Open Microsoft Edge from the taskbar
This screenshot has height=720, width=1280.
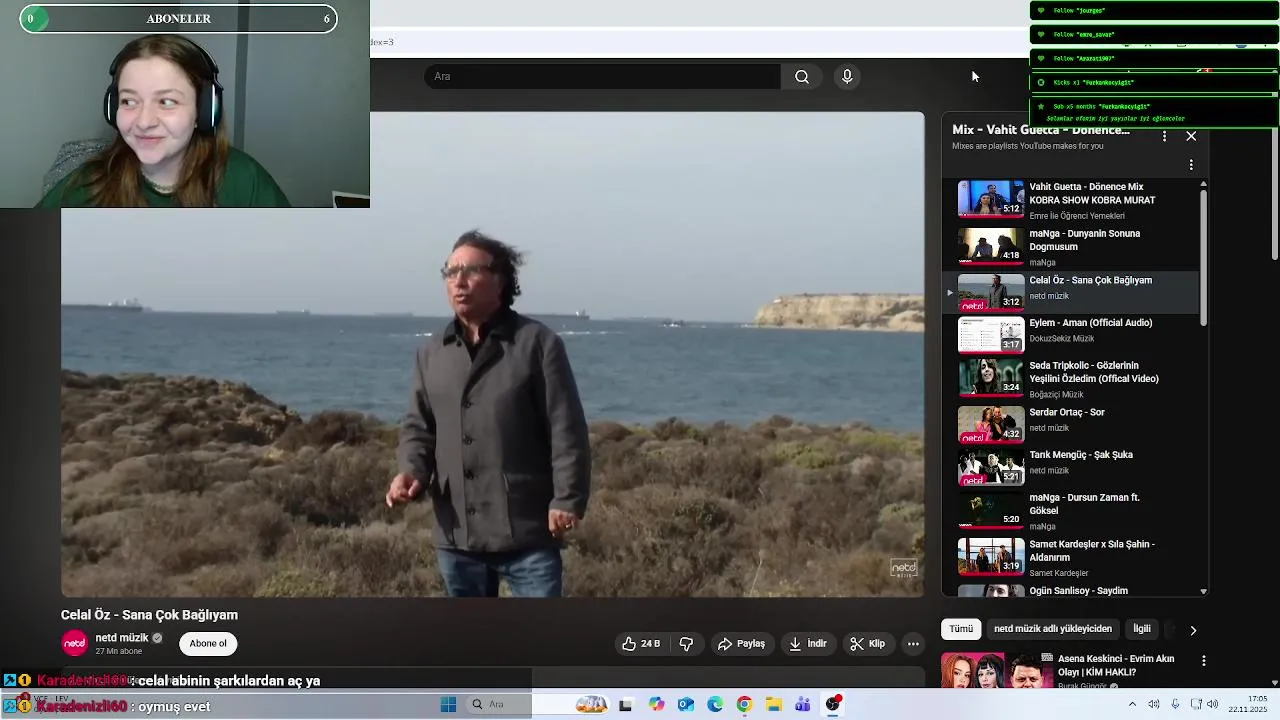pyautogui.click(x=715, y=705)
